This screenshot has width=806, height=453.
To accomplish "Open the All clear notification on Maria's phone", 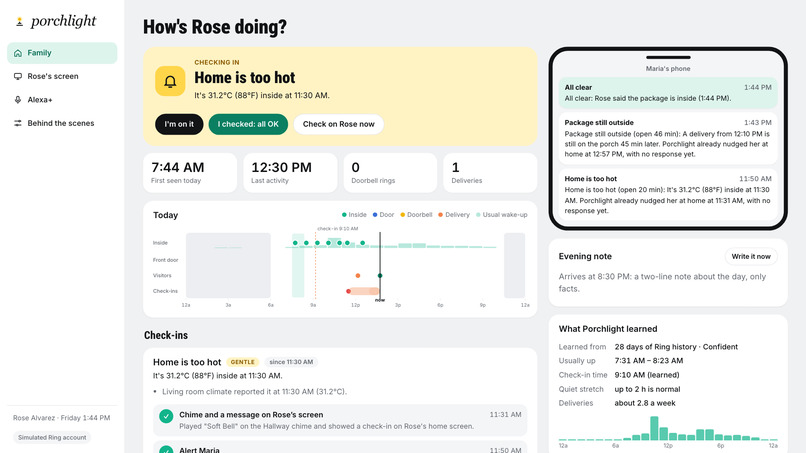I will [668, 93].
